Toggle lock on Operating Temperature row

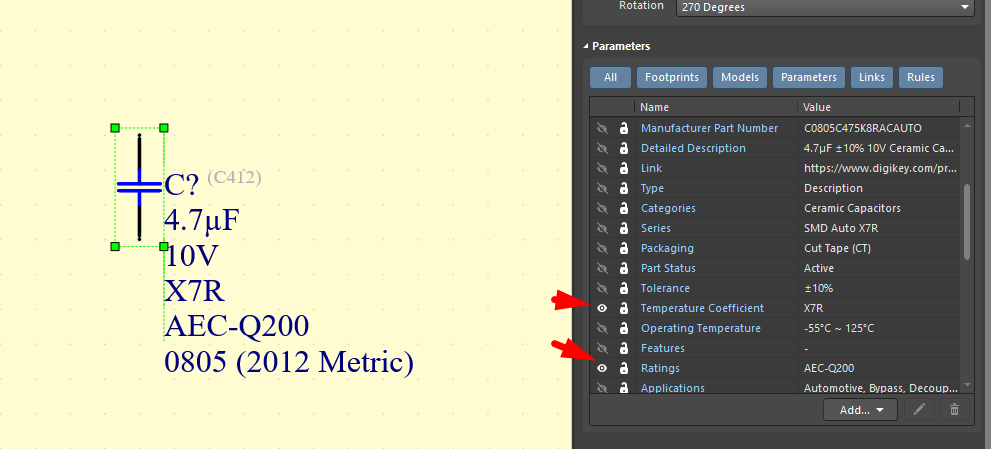[x=624, y=328]
